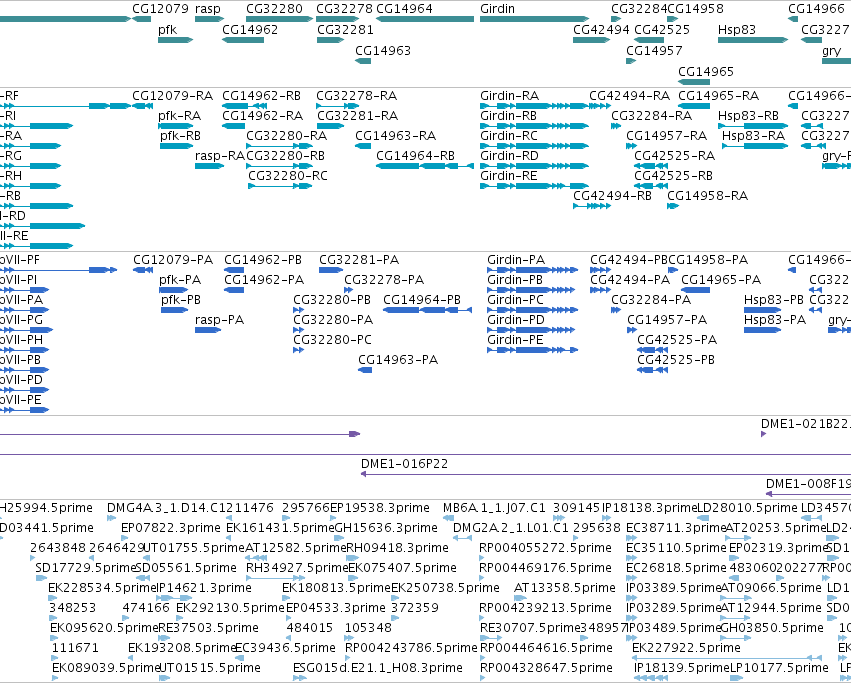The height and width of the screenshot is (683, 851).
Task: Select transcript CG14957-RA
Action: (x=631, y=146)
